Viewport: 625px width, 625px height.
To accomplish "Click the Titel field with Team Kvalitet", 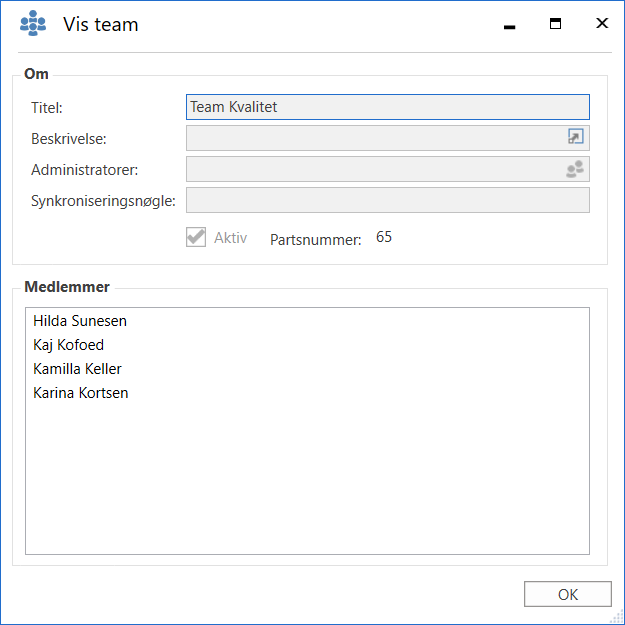I will pos(387,107).
